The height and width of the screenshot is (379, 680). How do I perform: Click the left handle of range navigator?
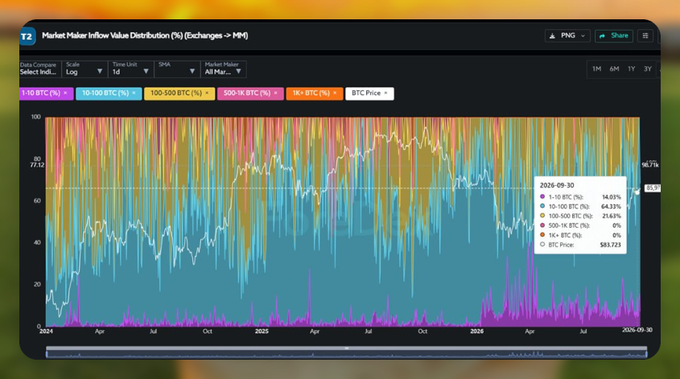(x=47, y=354)
